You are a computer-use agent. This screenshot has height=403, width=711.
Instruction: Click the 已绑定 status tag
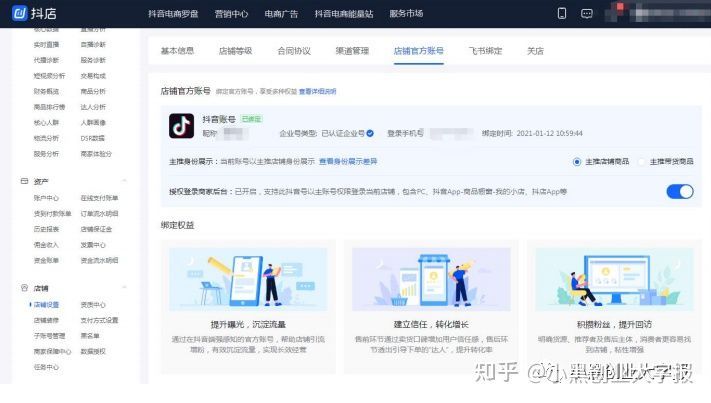(251, 119)
